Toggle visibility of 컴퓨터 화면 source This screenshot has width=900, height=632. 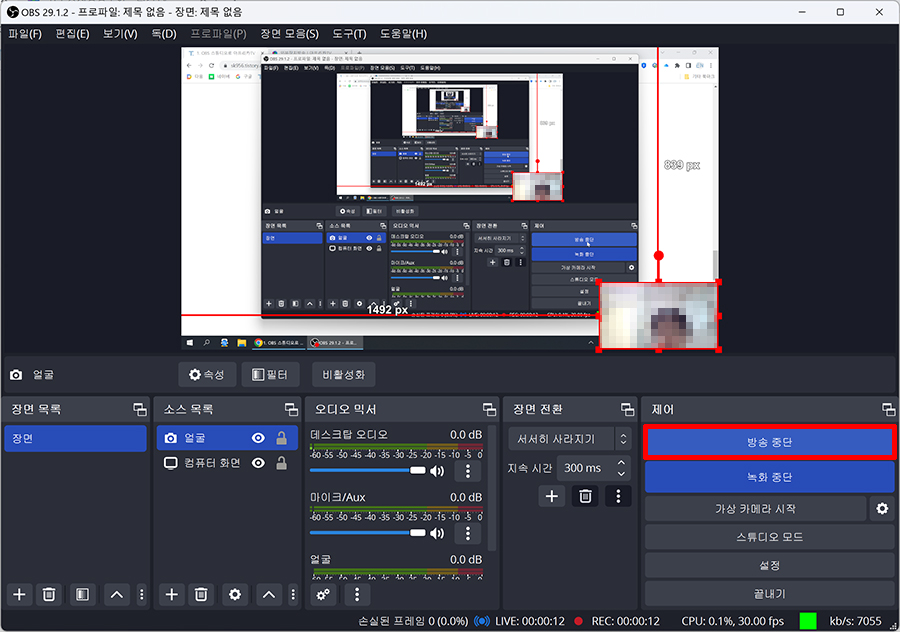(258, 463)
